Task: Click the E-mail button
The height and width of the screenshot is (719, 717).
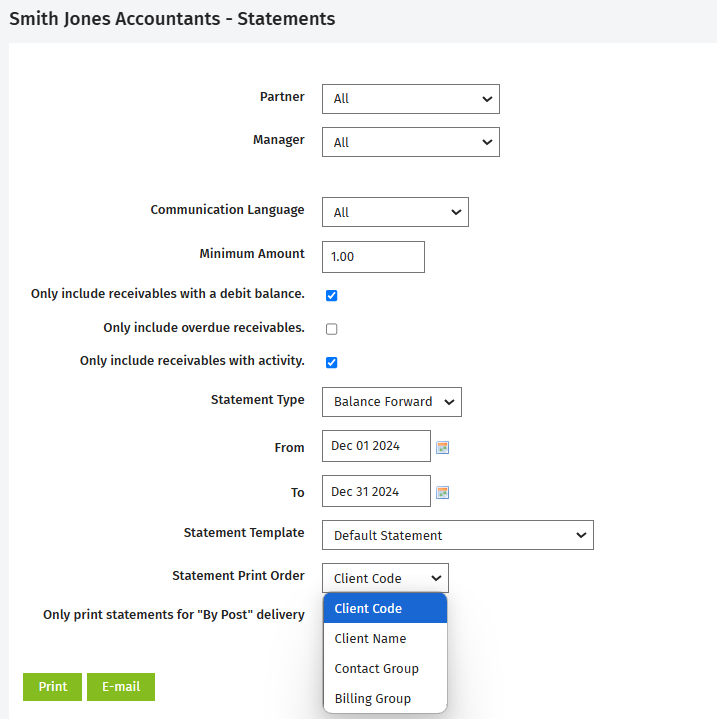Action: 121,686
